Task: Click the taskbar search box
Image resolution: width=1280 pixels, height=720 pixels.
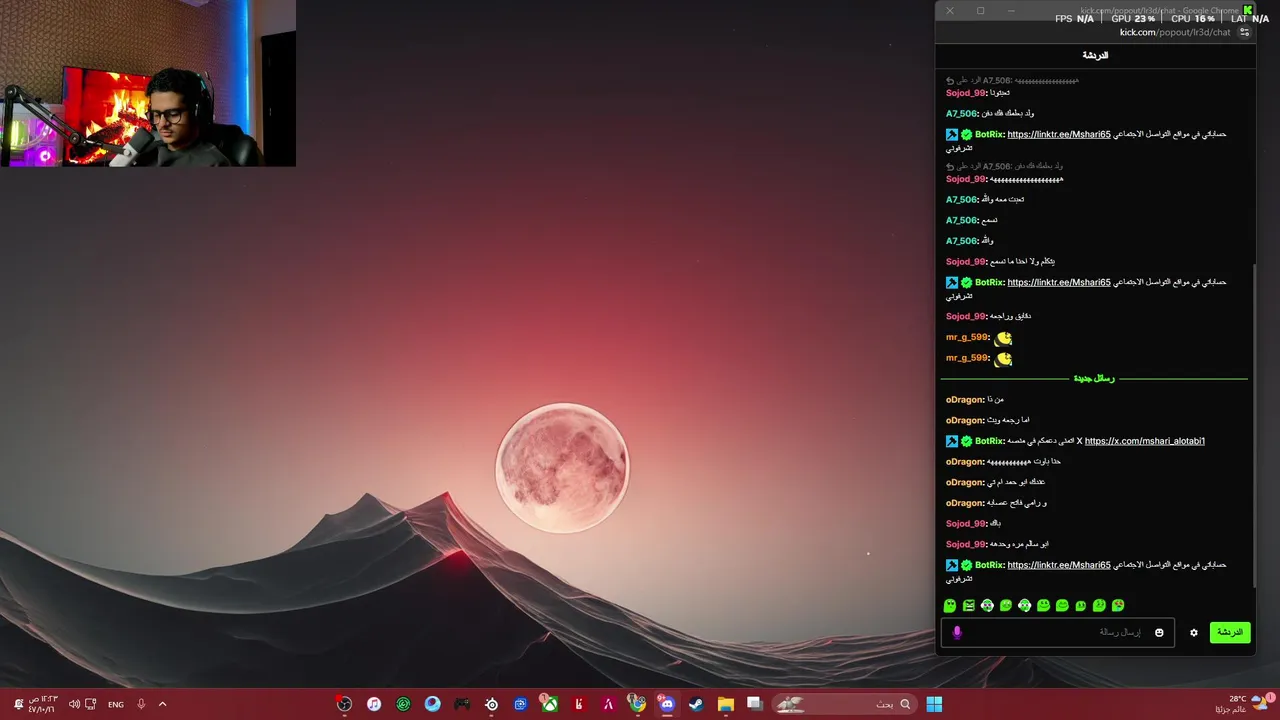Action: (x=845, y=704)
